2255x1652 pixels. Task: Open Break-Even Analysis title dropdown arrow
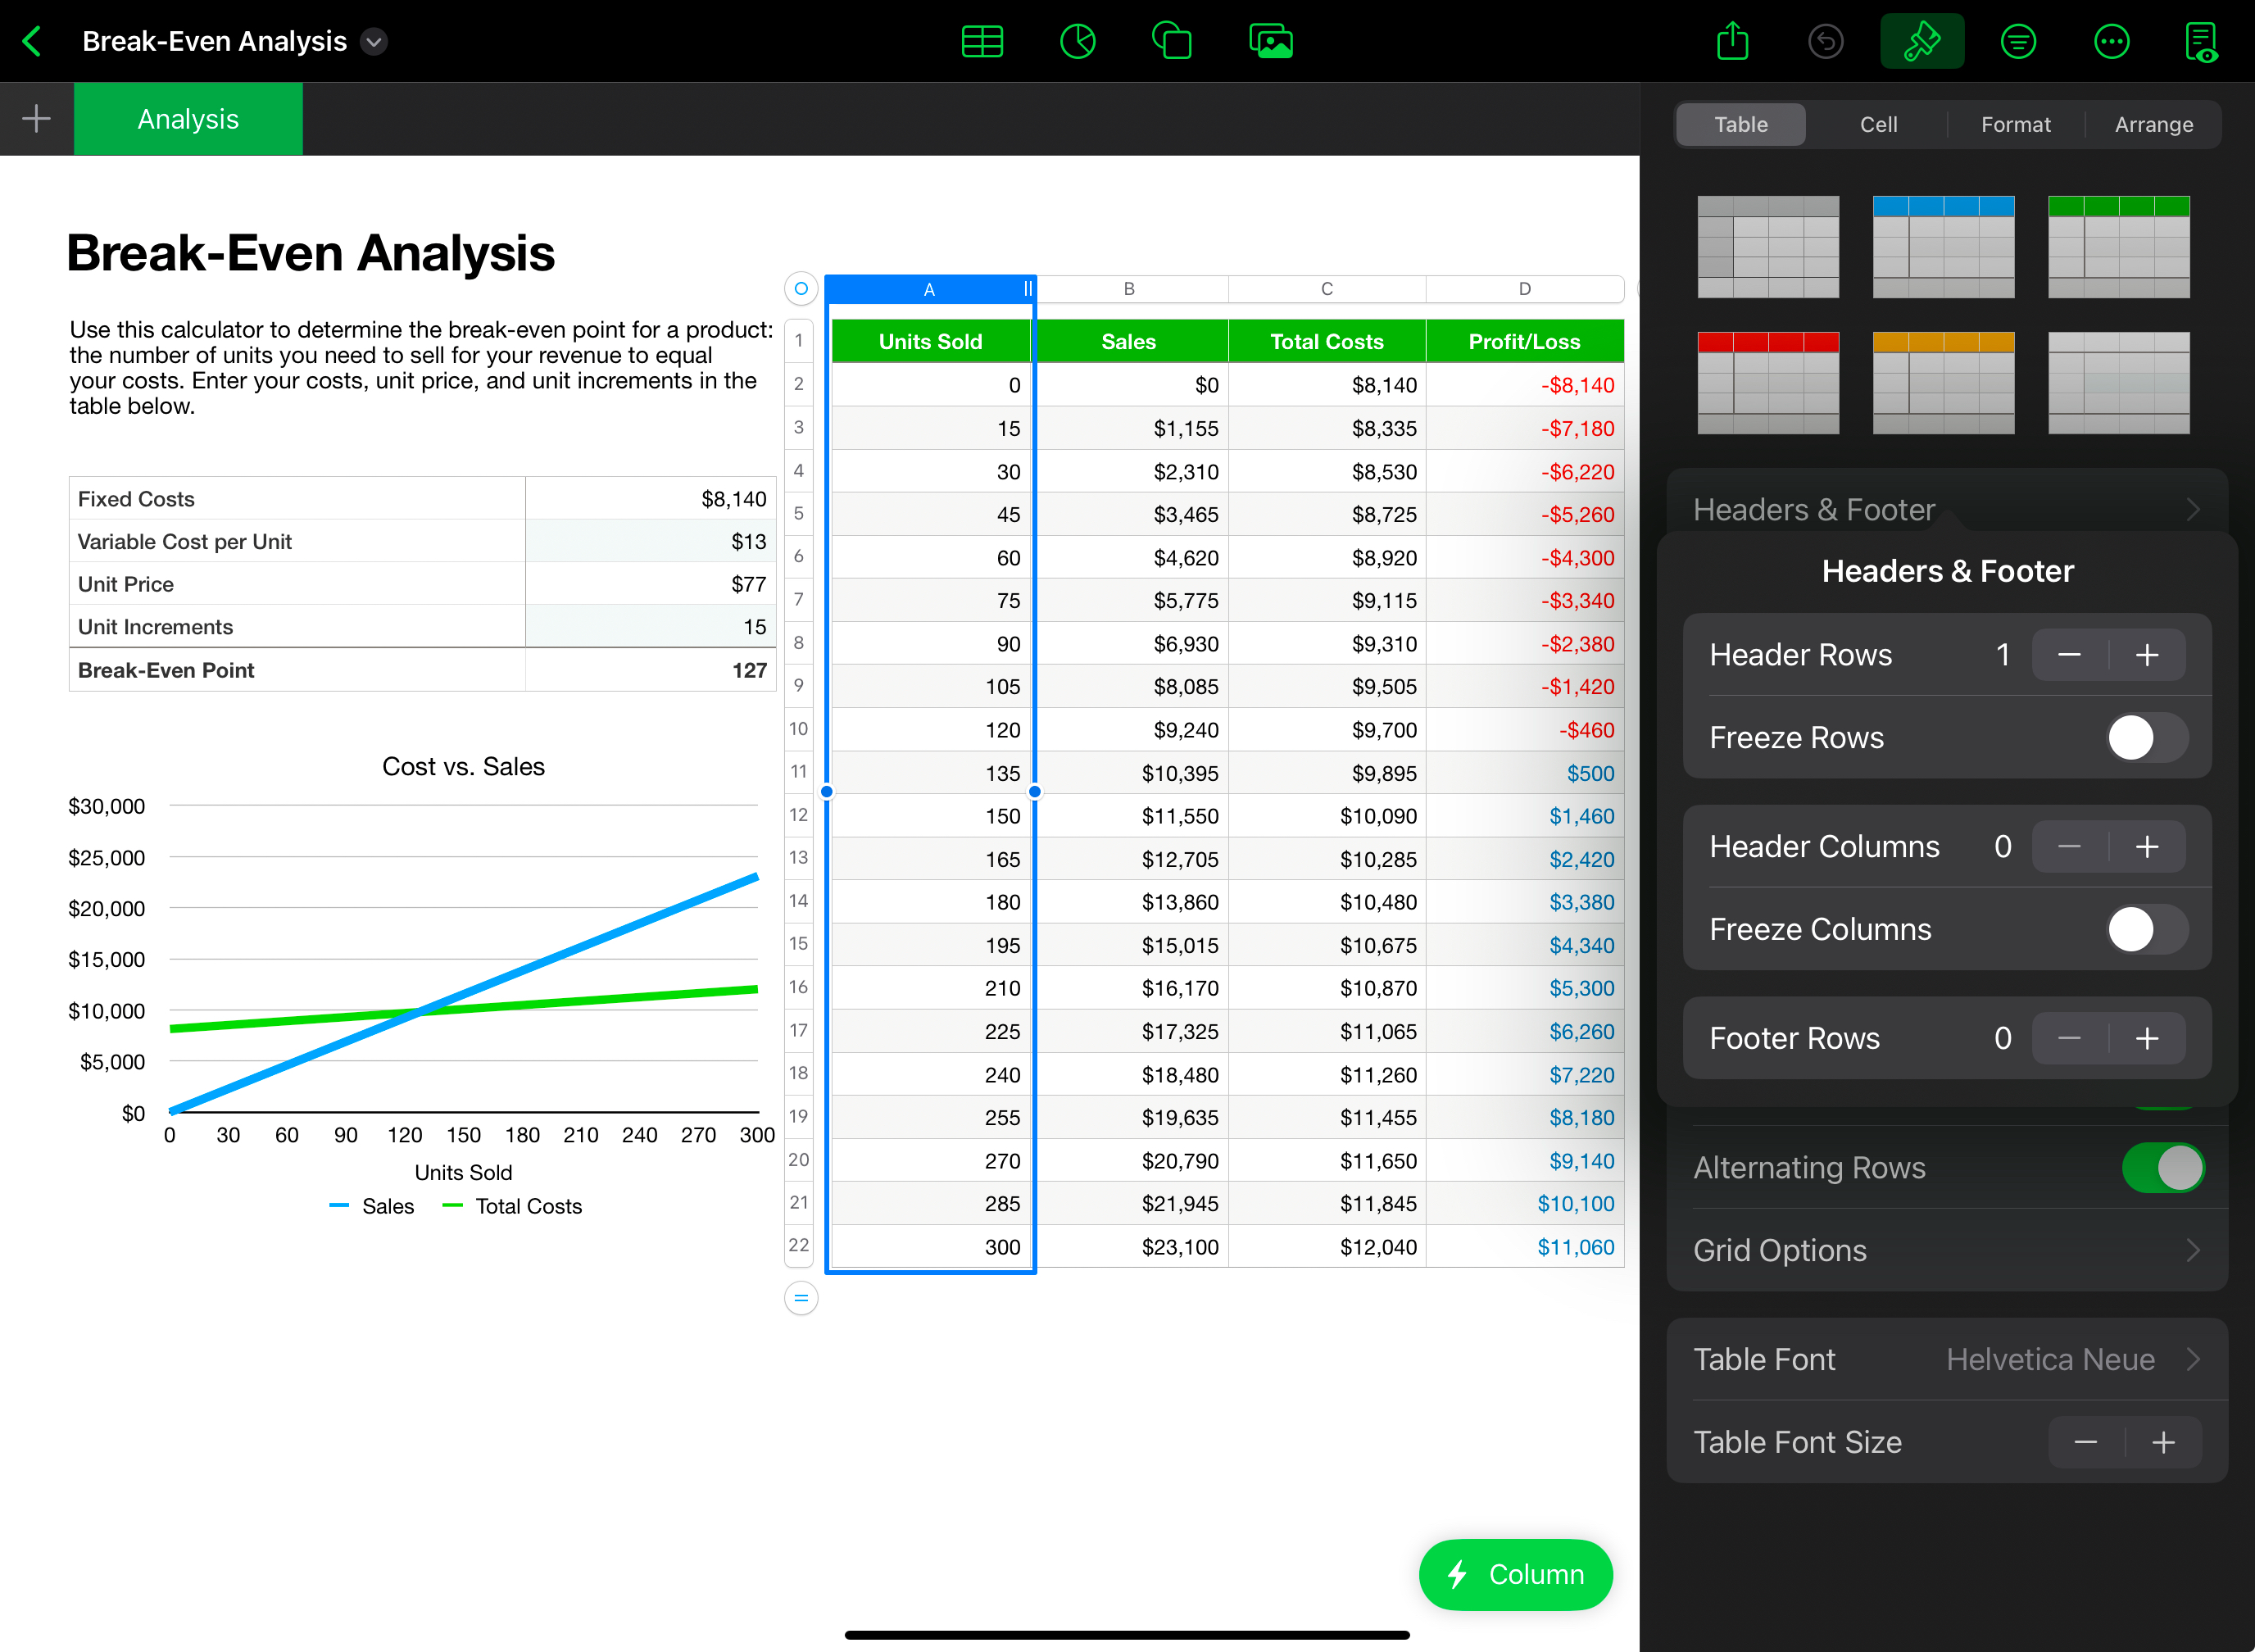[374, 41]
